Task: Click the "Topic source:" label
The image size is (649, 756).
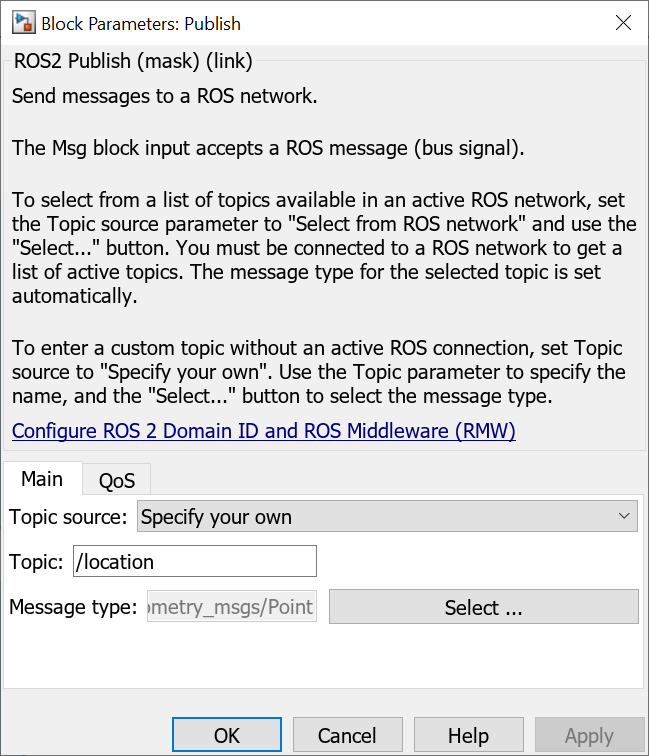Action: click(68, 517)
